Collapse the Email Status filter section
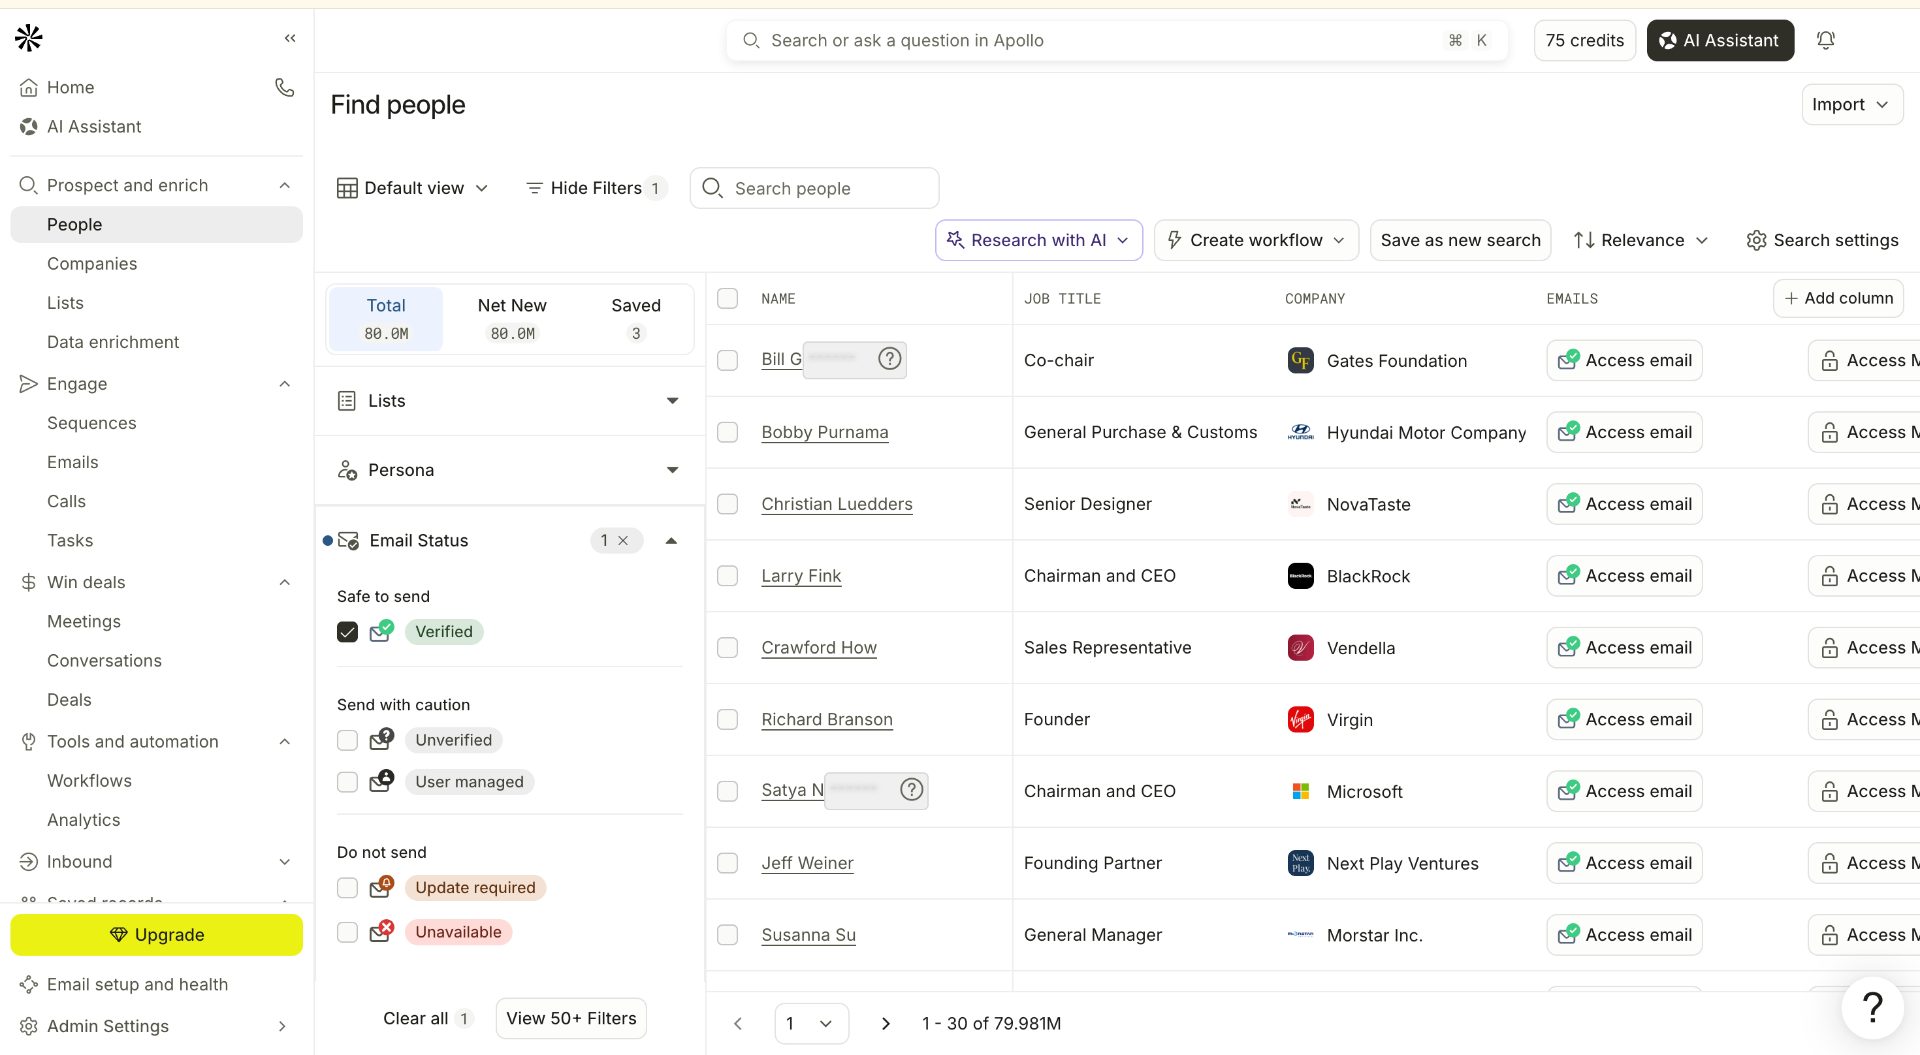 (x=672, y=540)
